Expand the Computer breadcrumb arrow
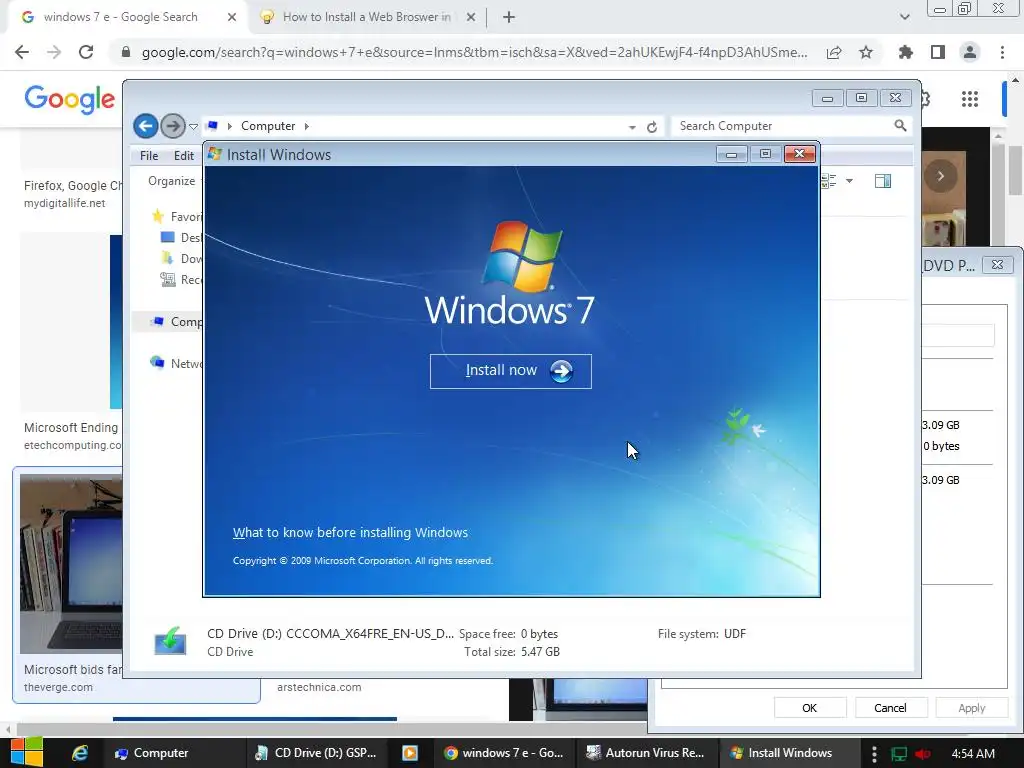Image resolution: width=1024 pixels, height=768 pixels. coord(306,126)
